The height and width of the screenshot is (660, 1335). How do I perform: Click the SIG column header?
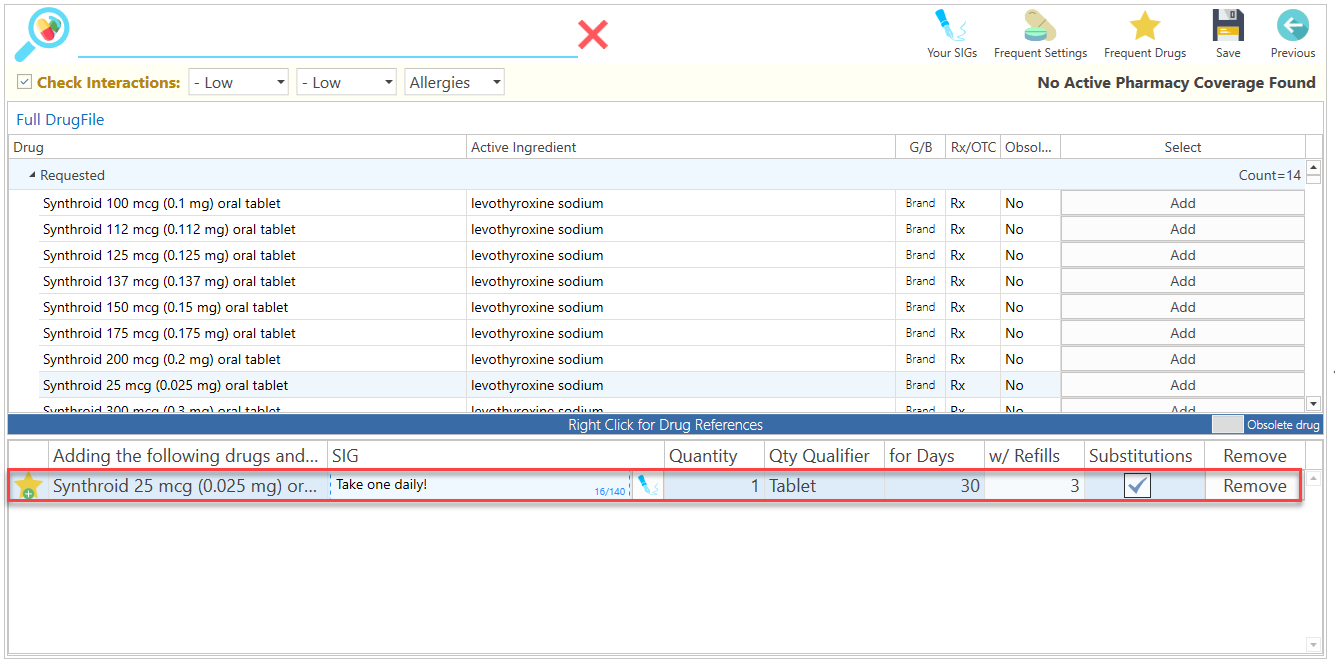pyautogui.click(x=497, y=456)
